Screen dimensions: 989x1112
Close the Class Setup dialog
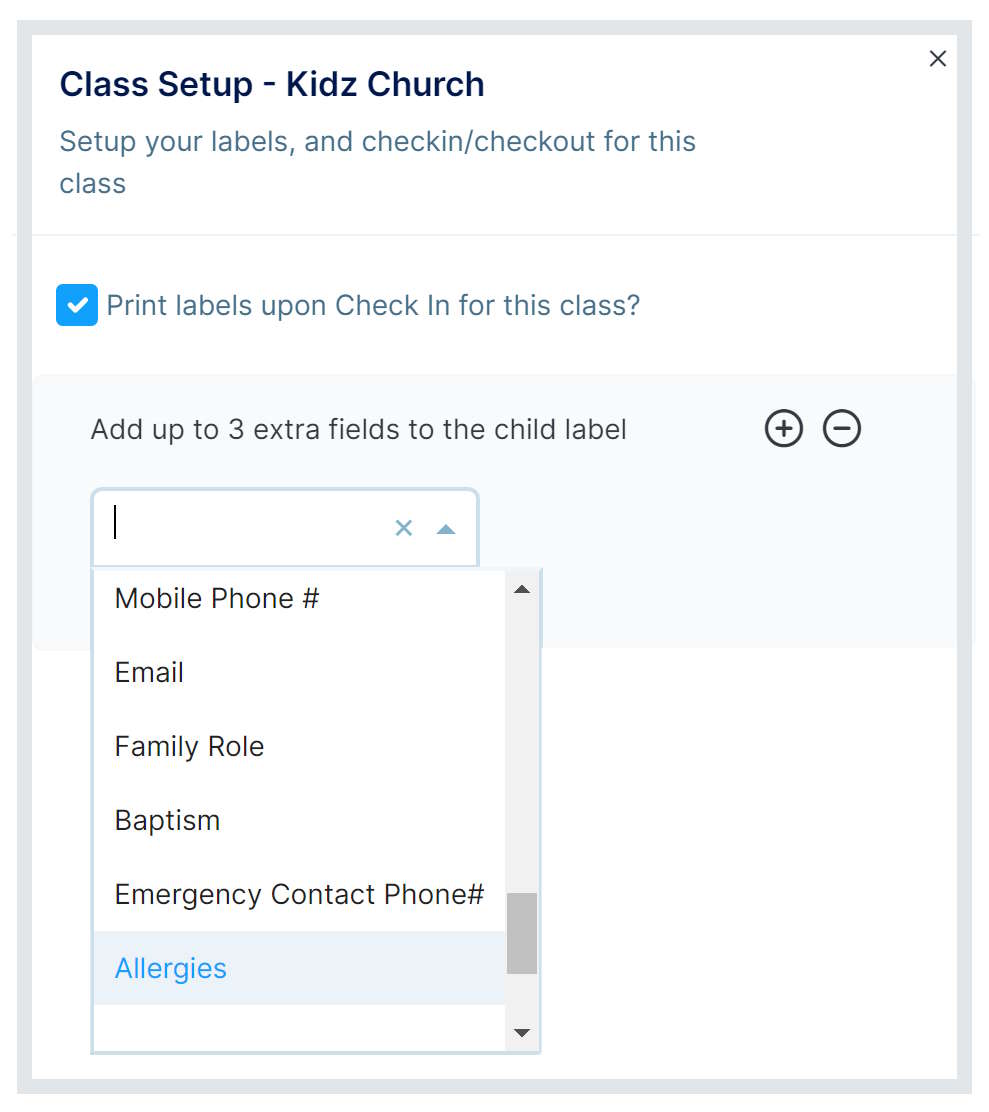point(937,58)
